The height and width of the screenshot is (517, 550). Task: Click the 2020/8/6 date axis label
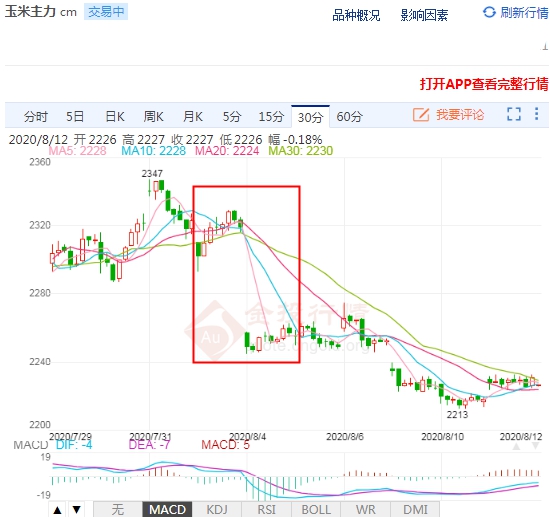pyautogui.click(x=345, y=437)
